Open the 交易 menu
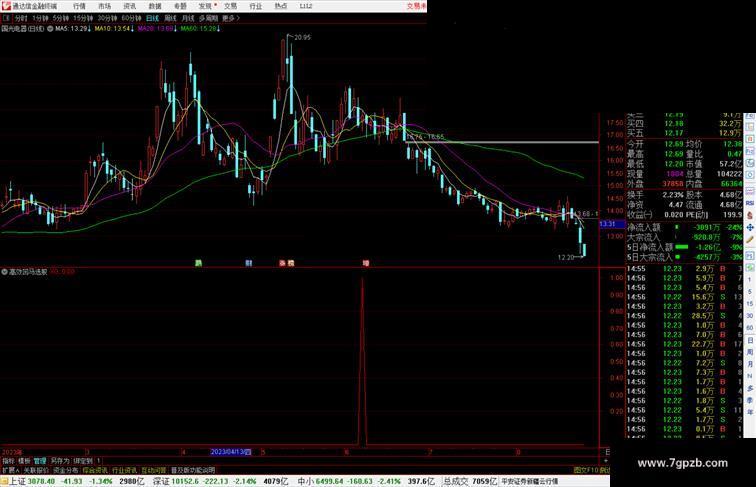756x487 pixels. pos(230,6)
